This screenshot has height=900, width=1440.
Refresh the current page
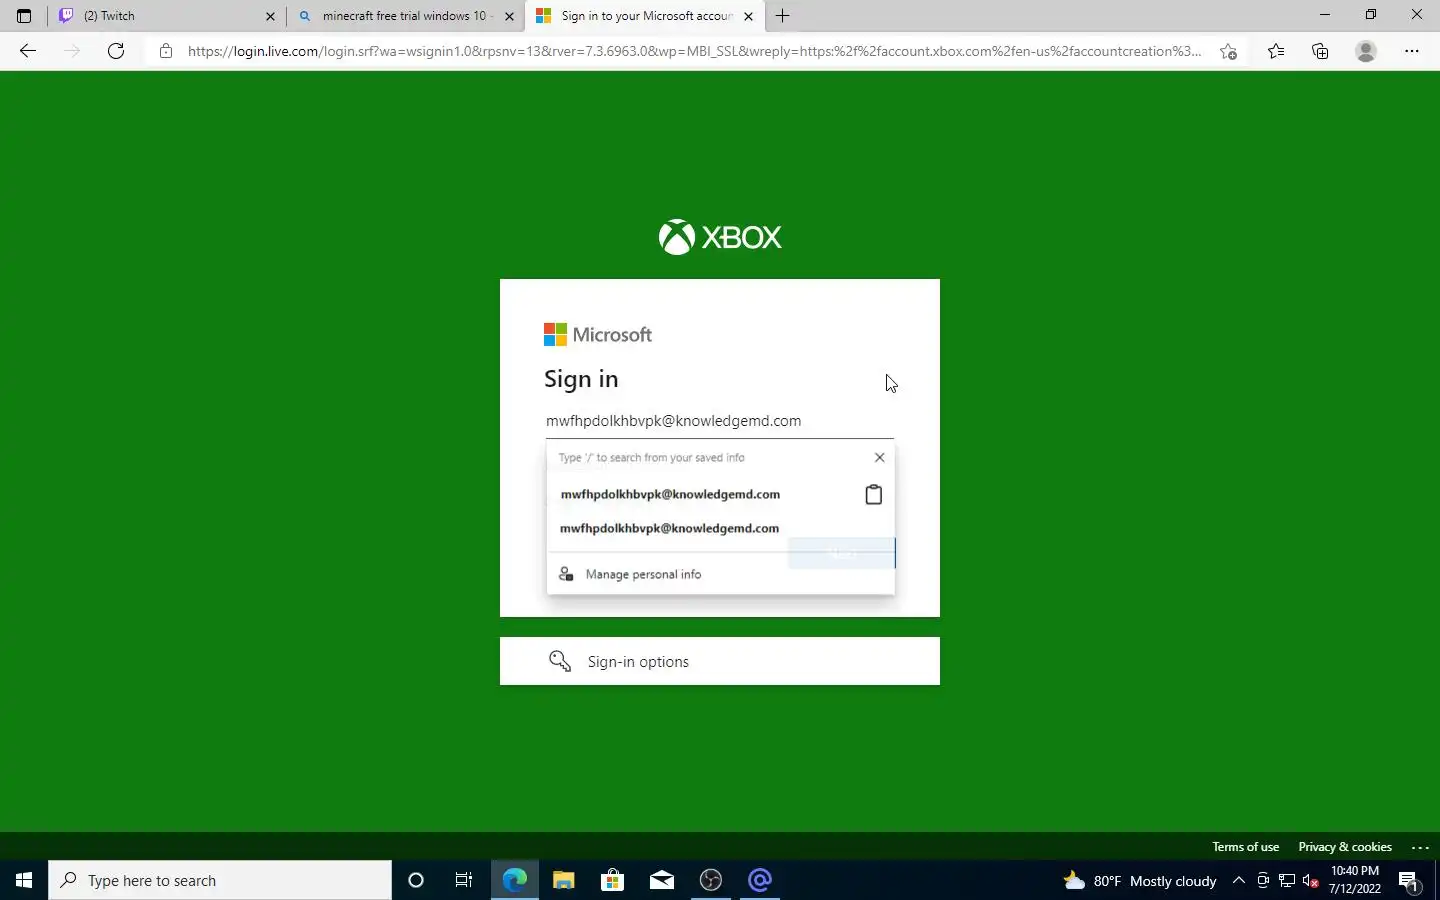116,51
